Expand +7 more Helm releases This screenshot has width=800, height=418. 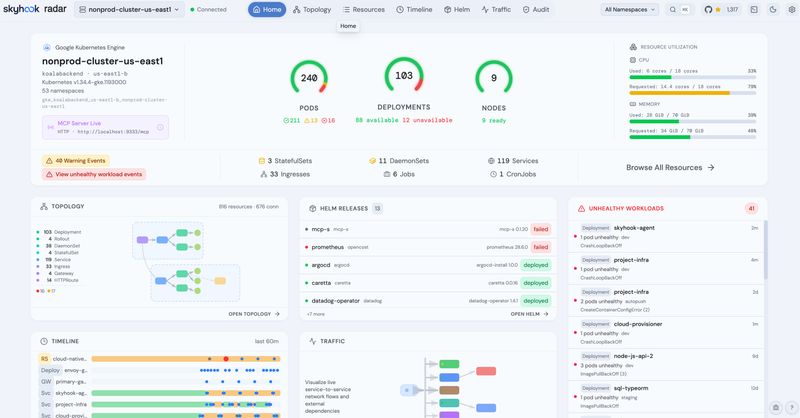click(315, 314)
